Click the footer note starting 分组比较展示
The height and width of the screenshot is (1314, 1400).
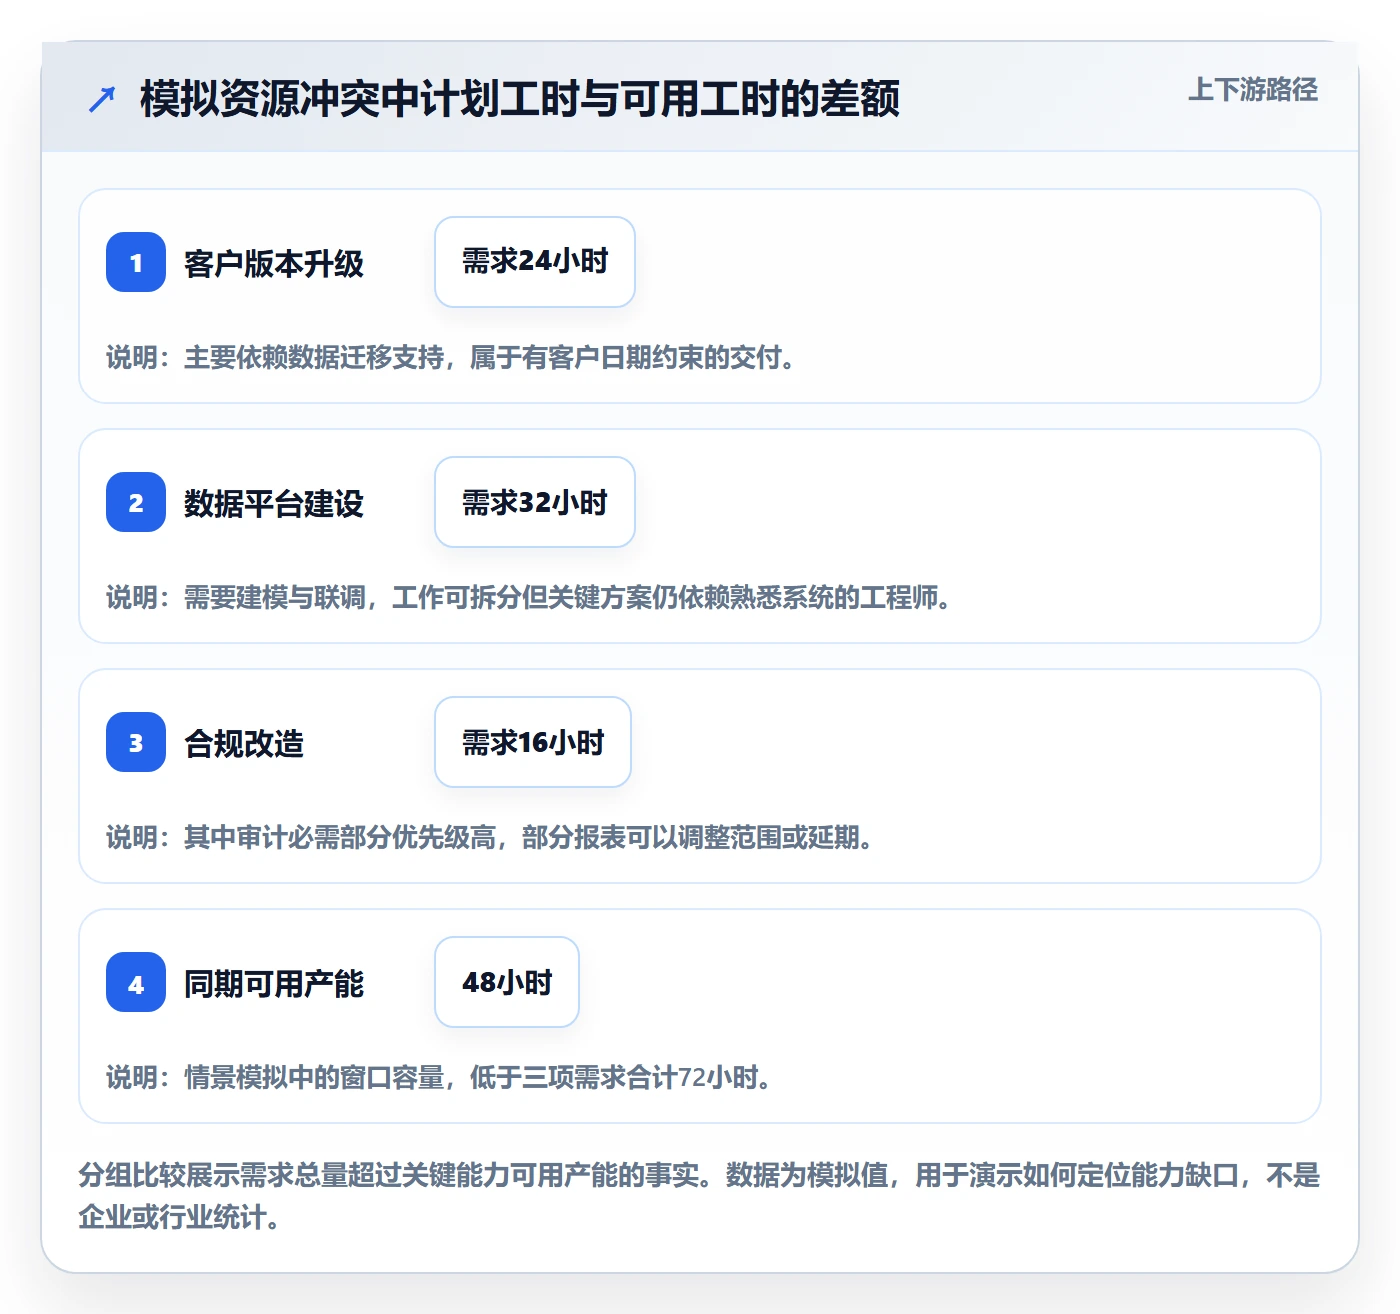tap(700, 1196)
